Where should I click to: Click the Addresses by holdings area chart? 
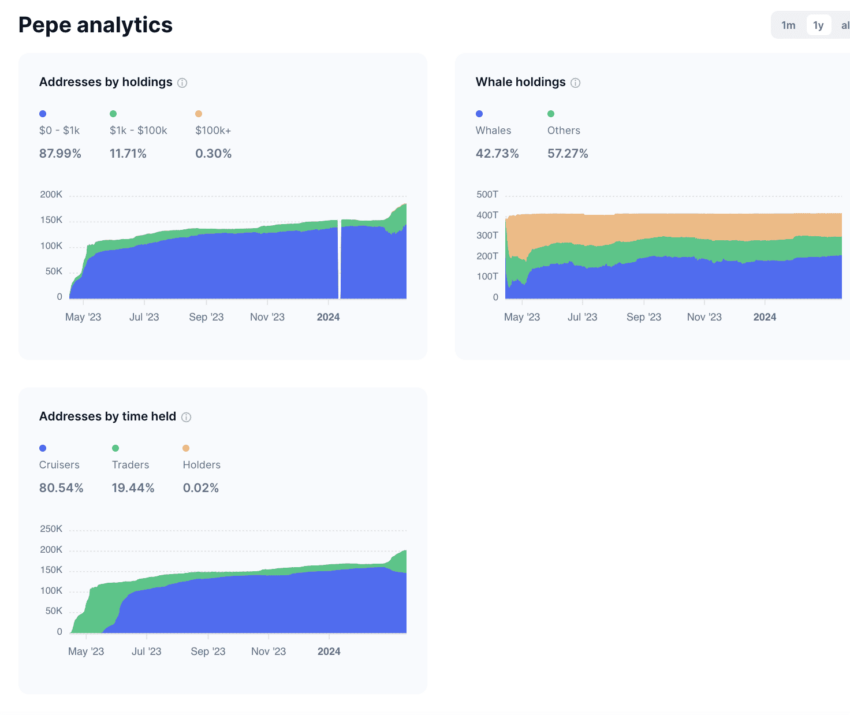click(x=238, y=249)
